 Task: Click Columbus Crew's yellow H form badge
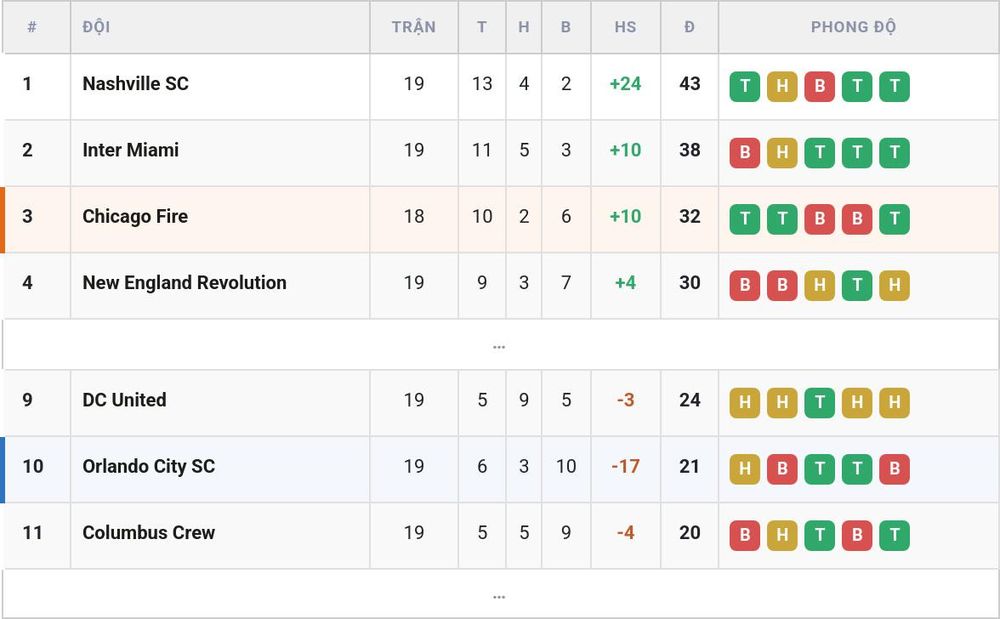point(782,535)
